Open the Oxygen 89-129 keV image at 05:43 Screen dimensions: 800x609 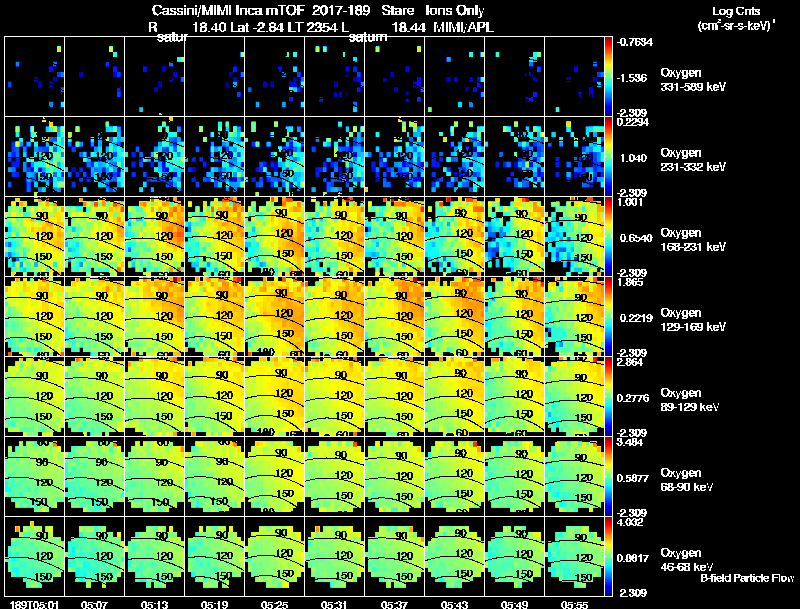pyautogui.click(x=455, y=396)
